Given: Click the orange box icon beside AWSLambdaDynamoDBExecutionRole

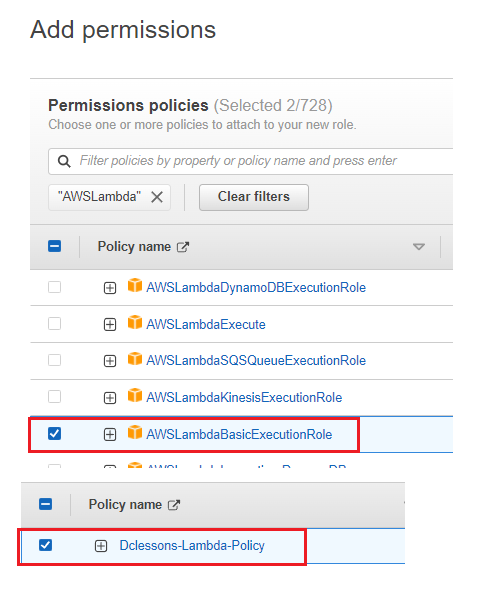Looking at the screenshot, I should click(x=135, y=286).
